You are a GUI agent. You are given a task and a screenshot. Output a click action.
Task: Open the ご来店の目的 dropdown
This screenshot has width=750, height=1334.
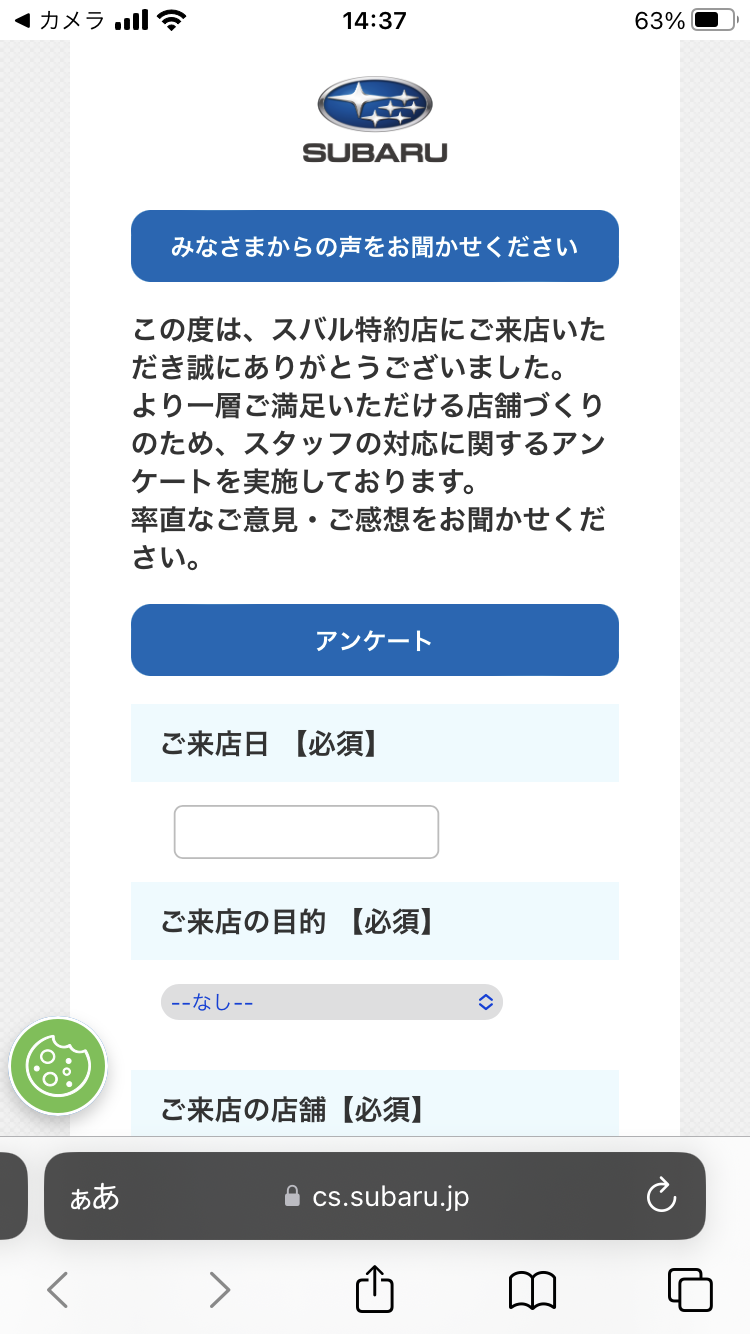click(x=331, y=1001)
